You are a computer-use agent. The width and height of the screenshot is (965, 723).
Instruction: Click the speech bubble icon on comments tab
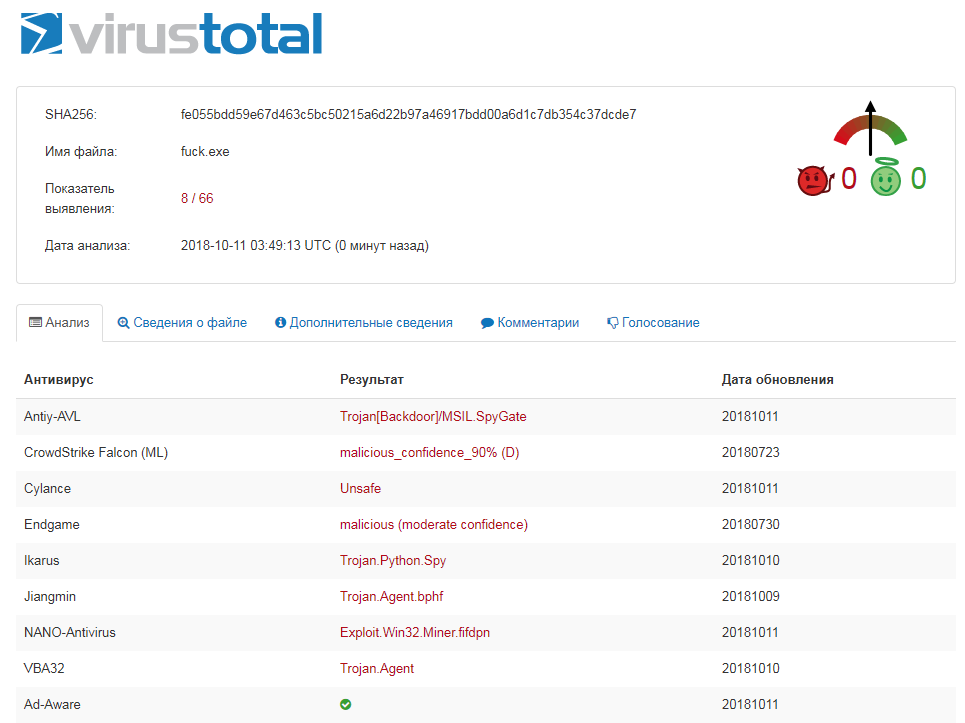[487, 323]
